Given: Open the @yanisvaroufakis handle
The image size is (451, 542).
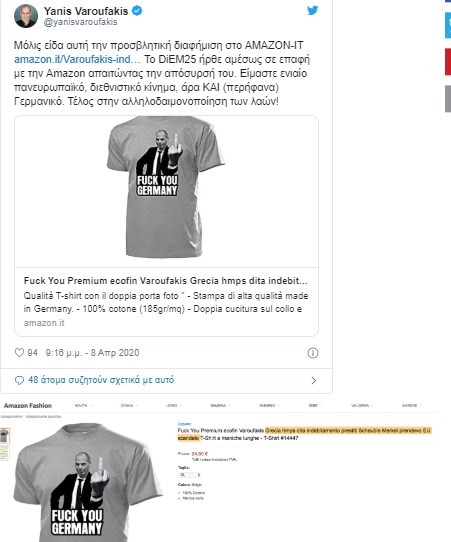Looking at the screenshot, I should click(x=81, y=22).
